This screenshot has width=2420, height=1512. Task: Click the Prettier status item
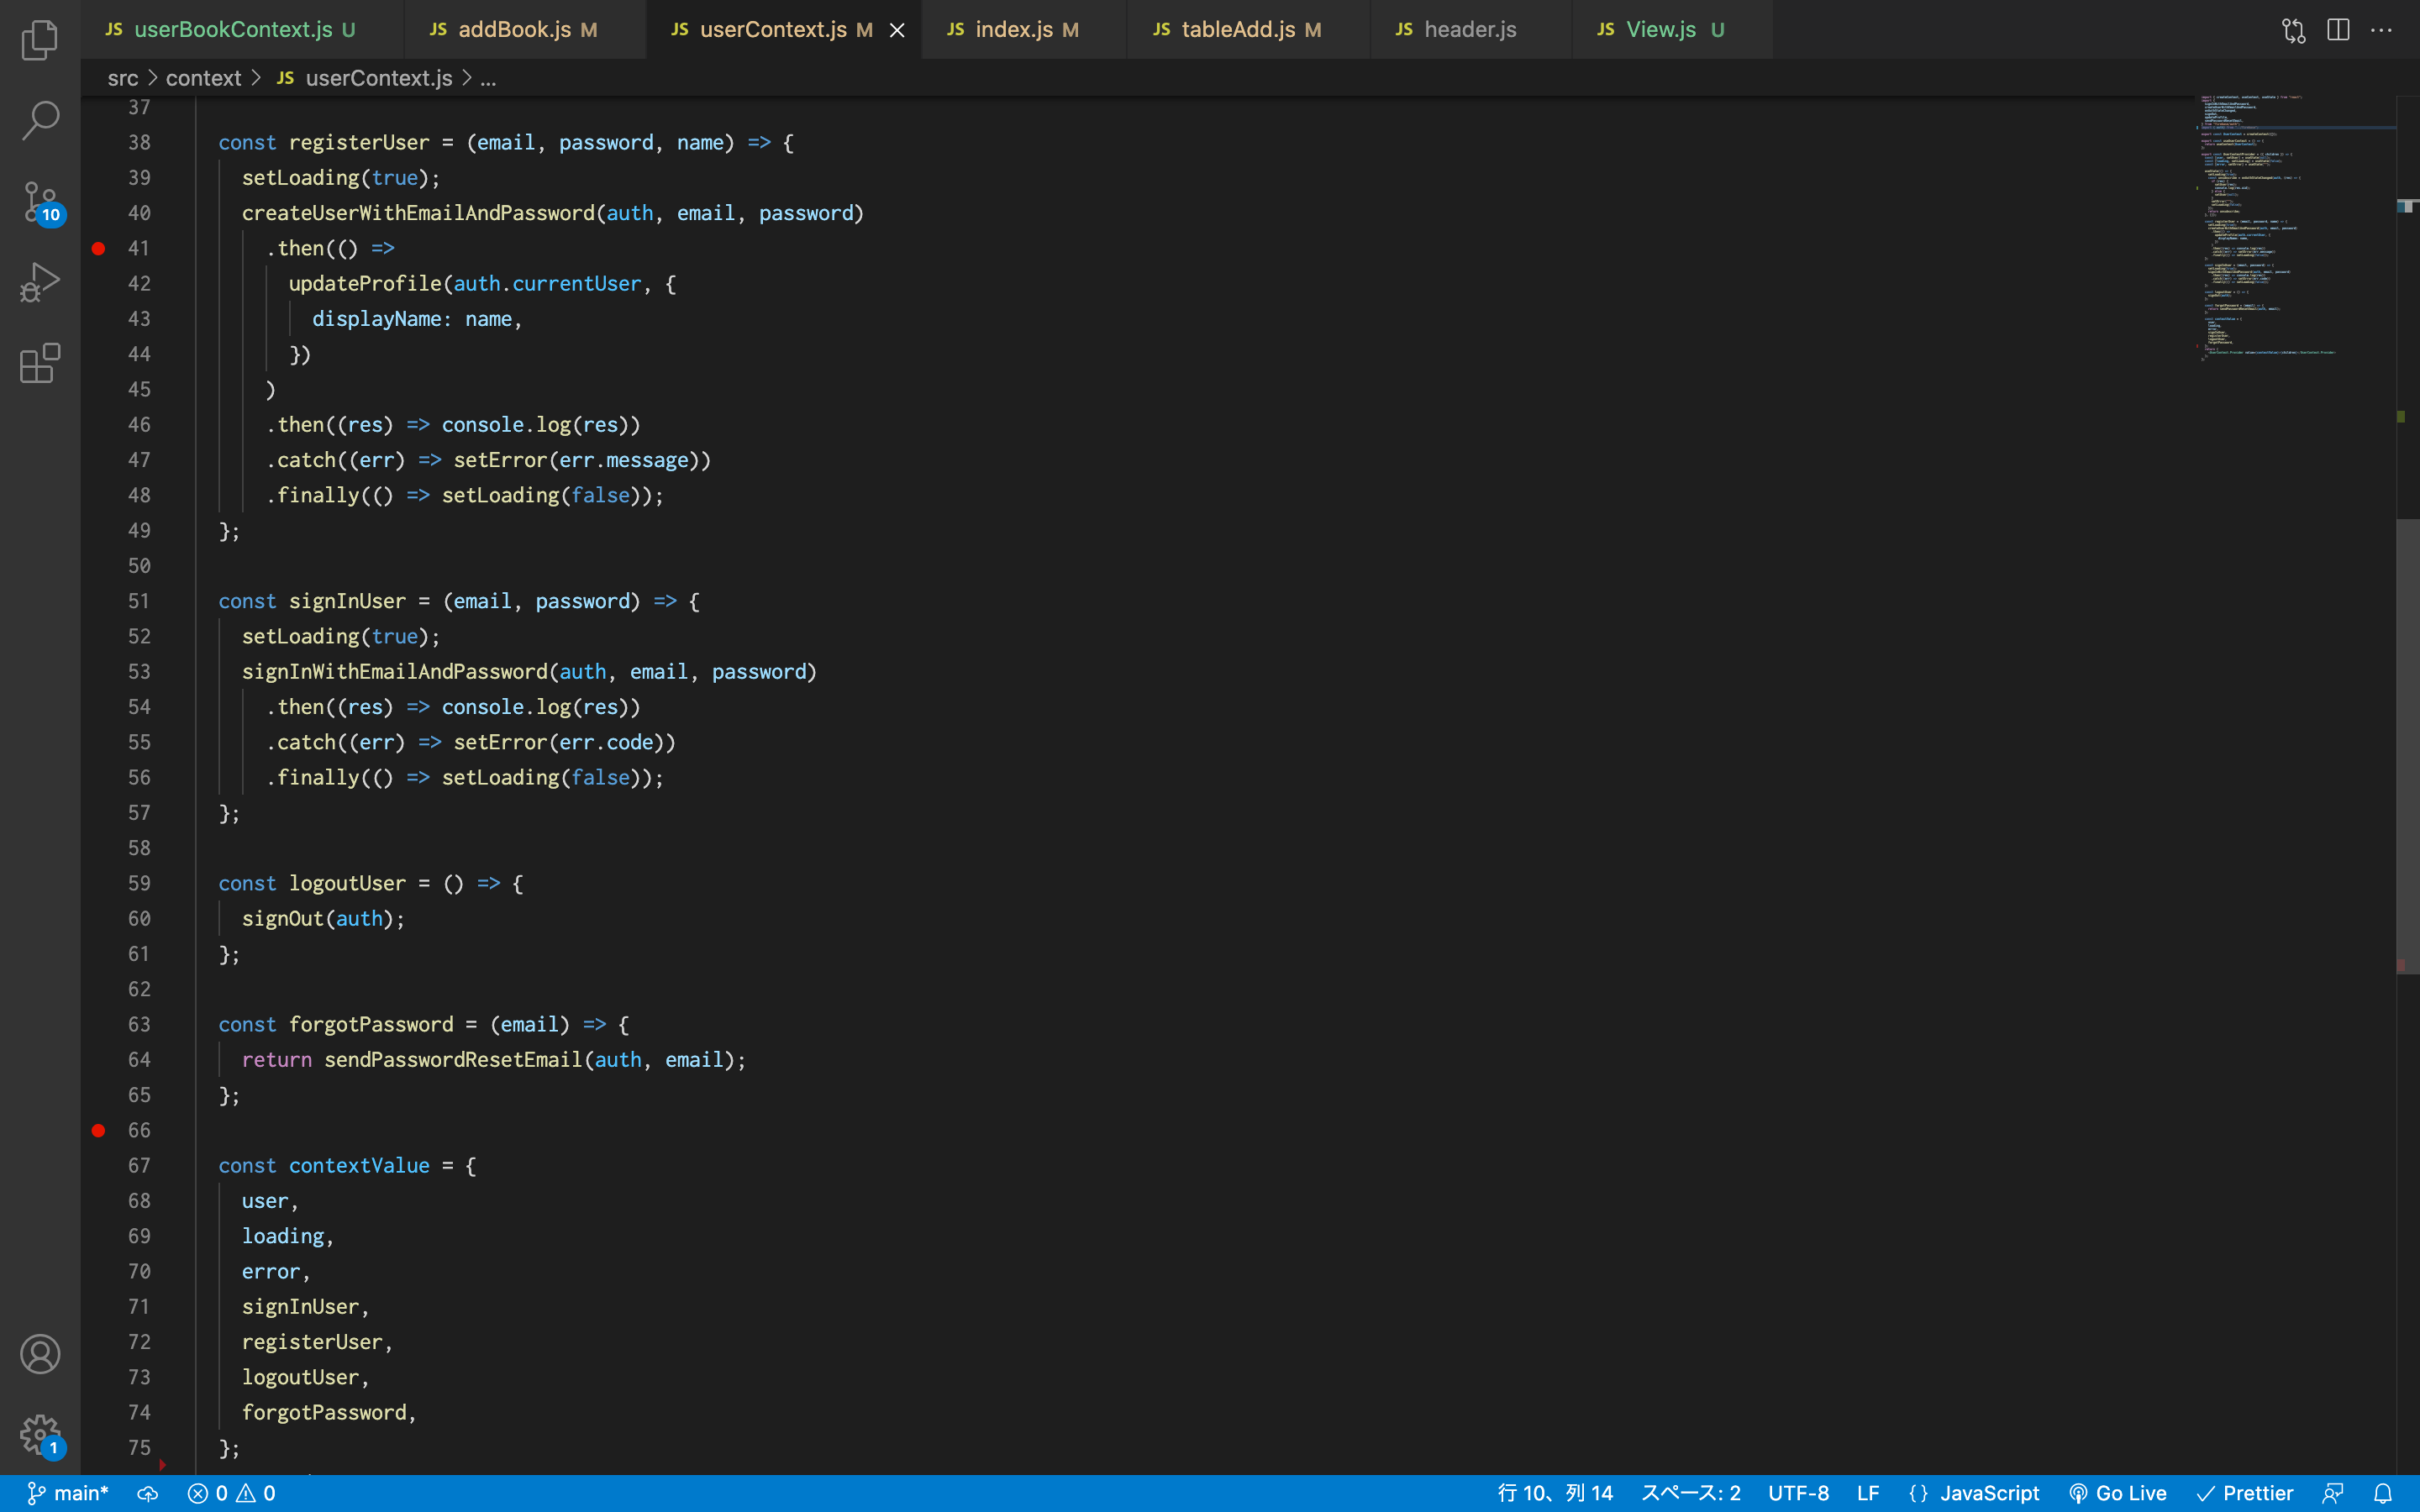[2245, 1493]
